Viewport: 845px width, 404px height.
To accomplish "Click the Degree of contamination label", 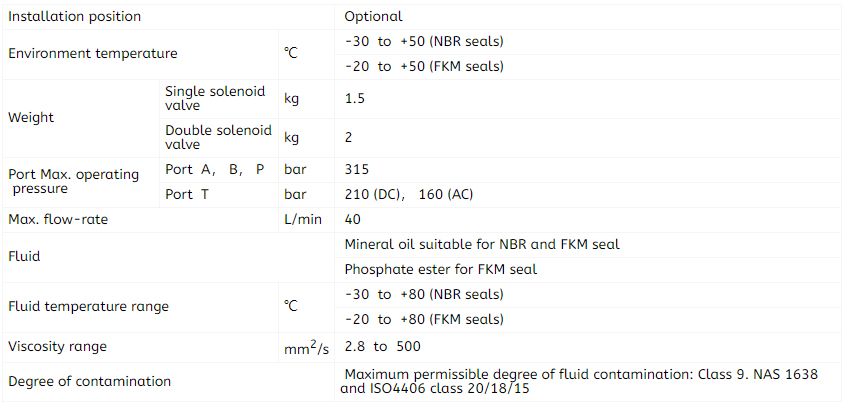I will click(x=89, y=381).
